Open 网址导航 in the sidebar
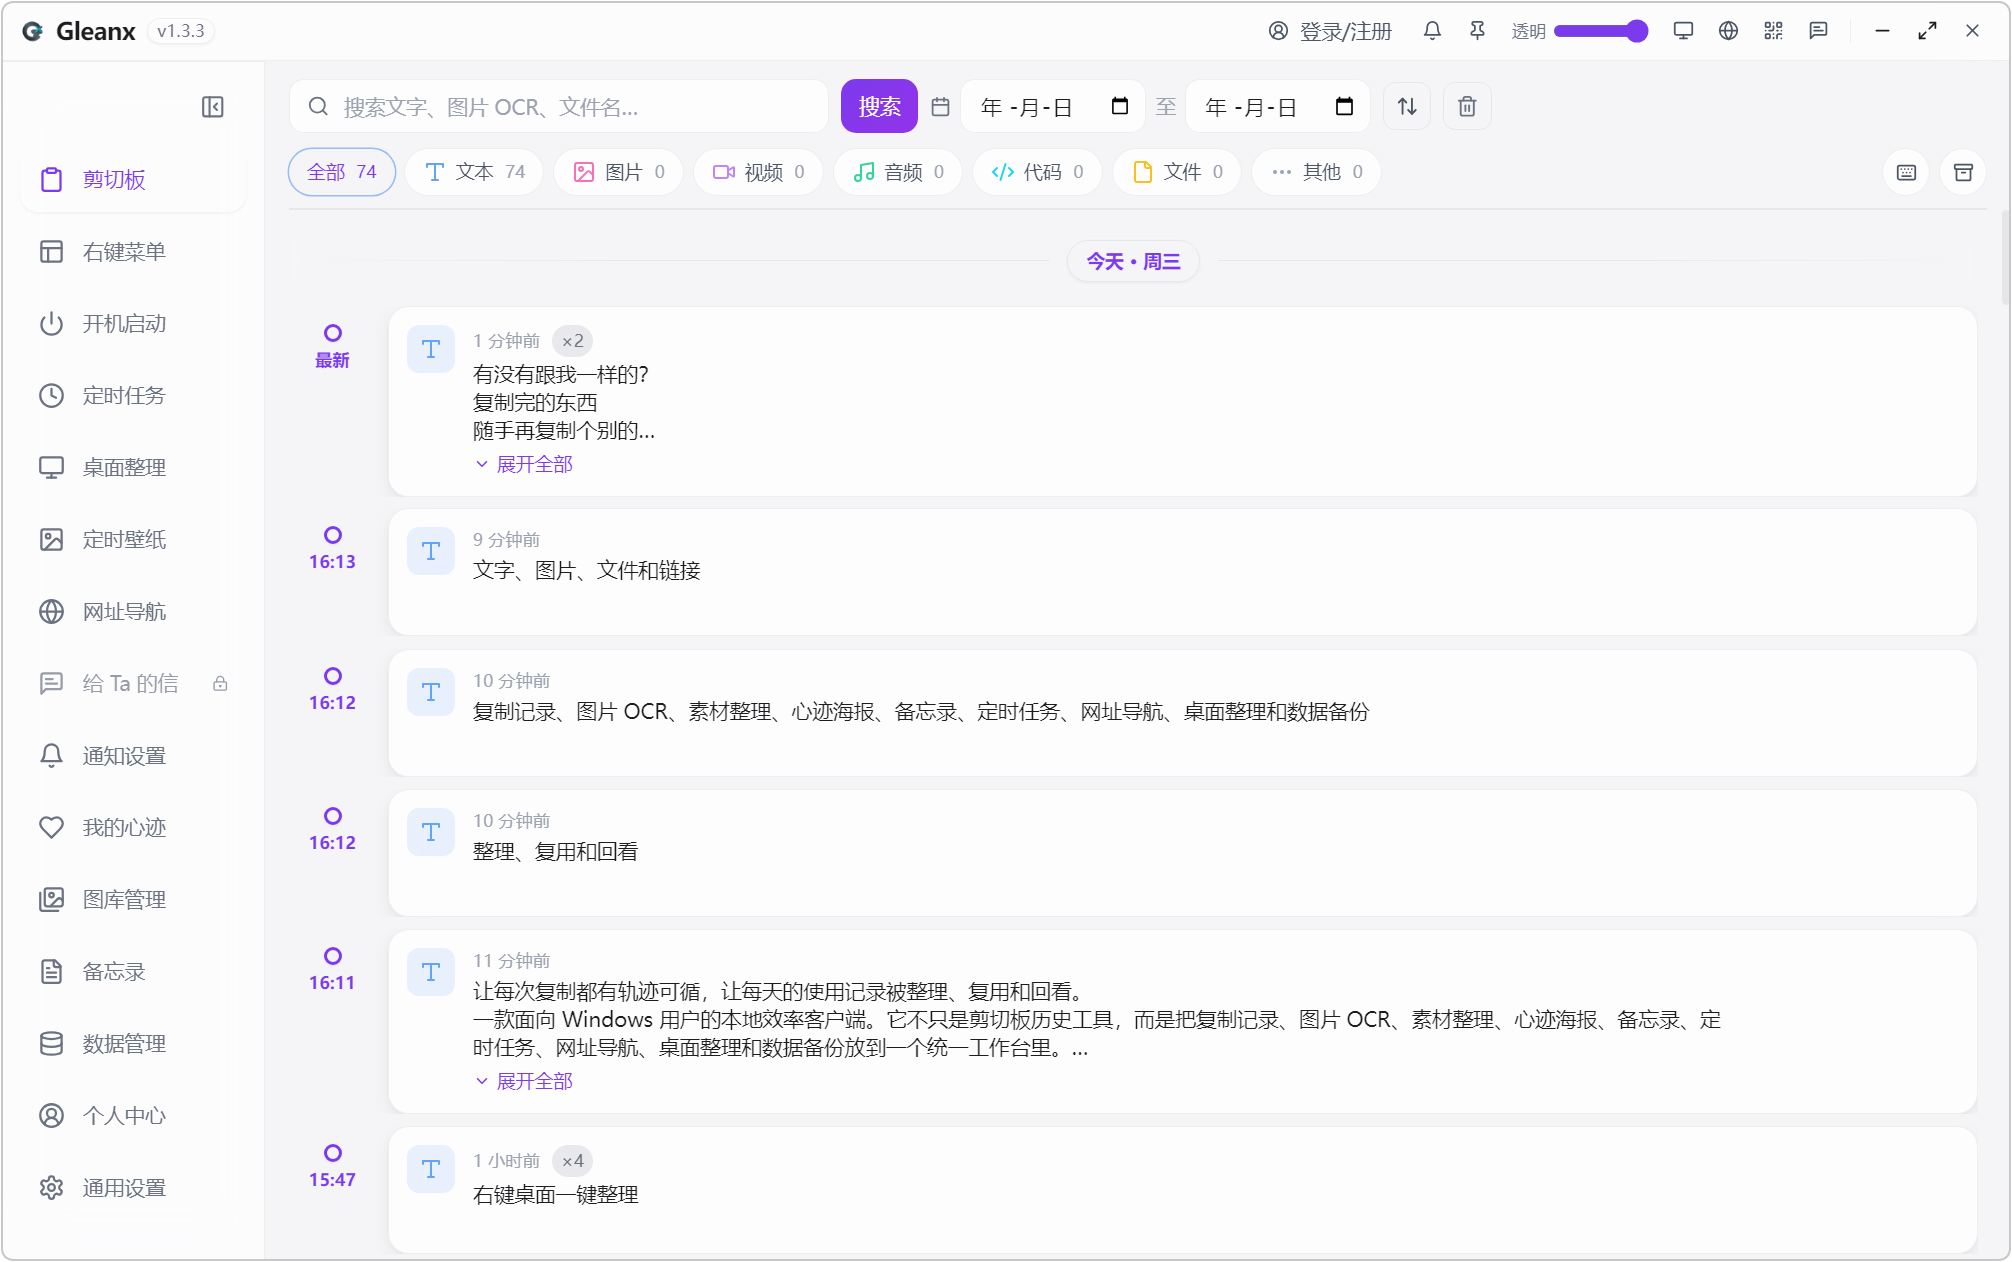2012x1262 pixels. 133,612
